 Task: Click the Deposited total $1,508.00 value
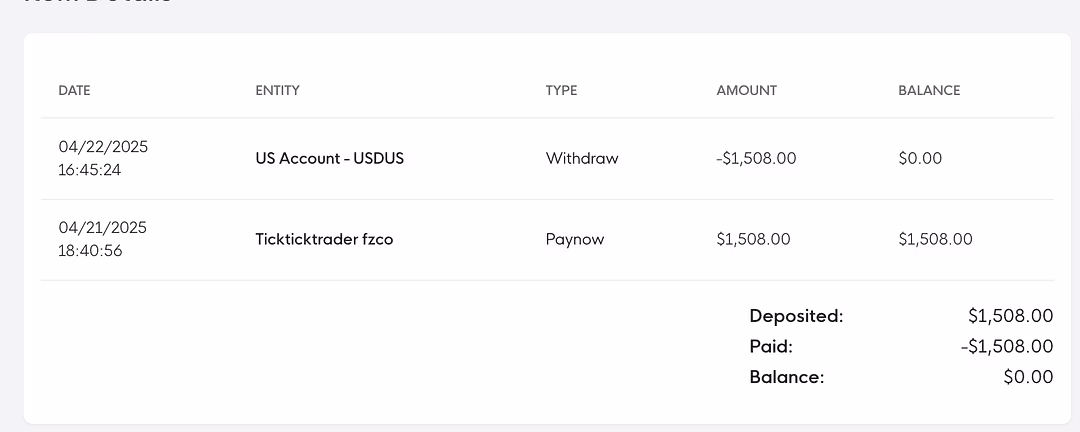[1010, 316]
